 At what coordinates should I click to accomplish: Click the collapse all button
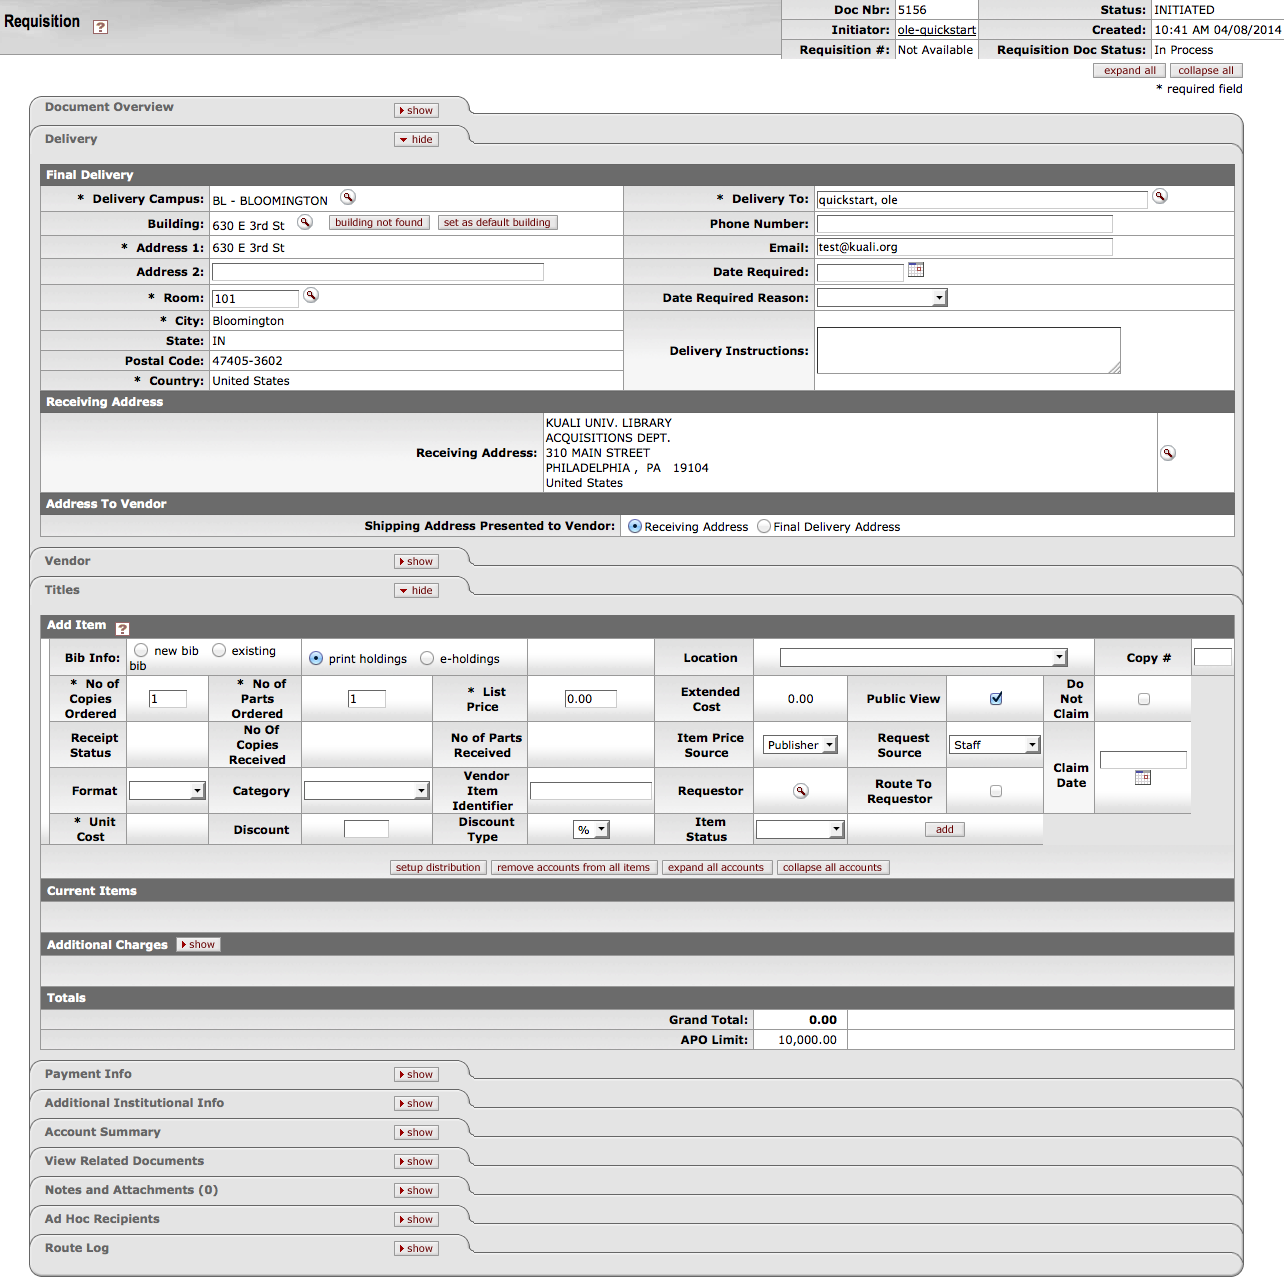click(x=1206, y=71)
